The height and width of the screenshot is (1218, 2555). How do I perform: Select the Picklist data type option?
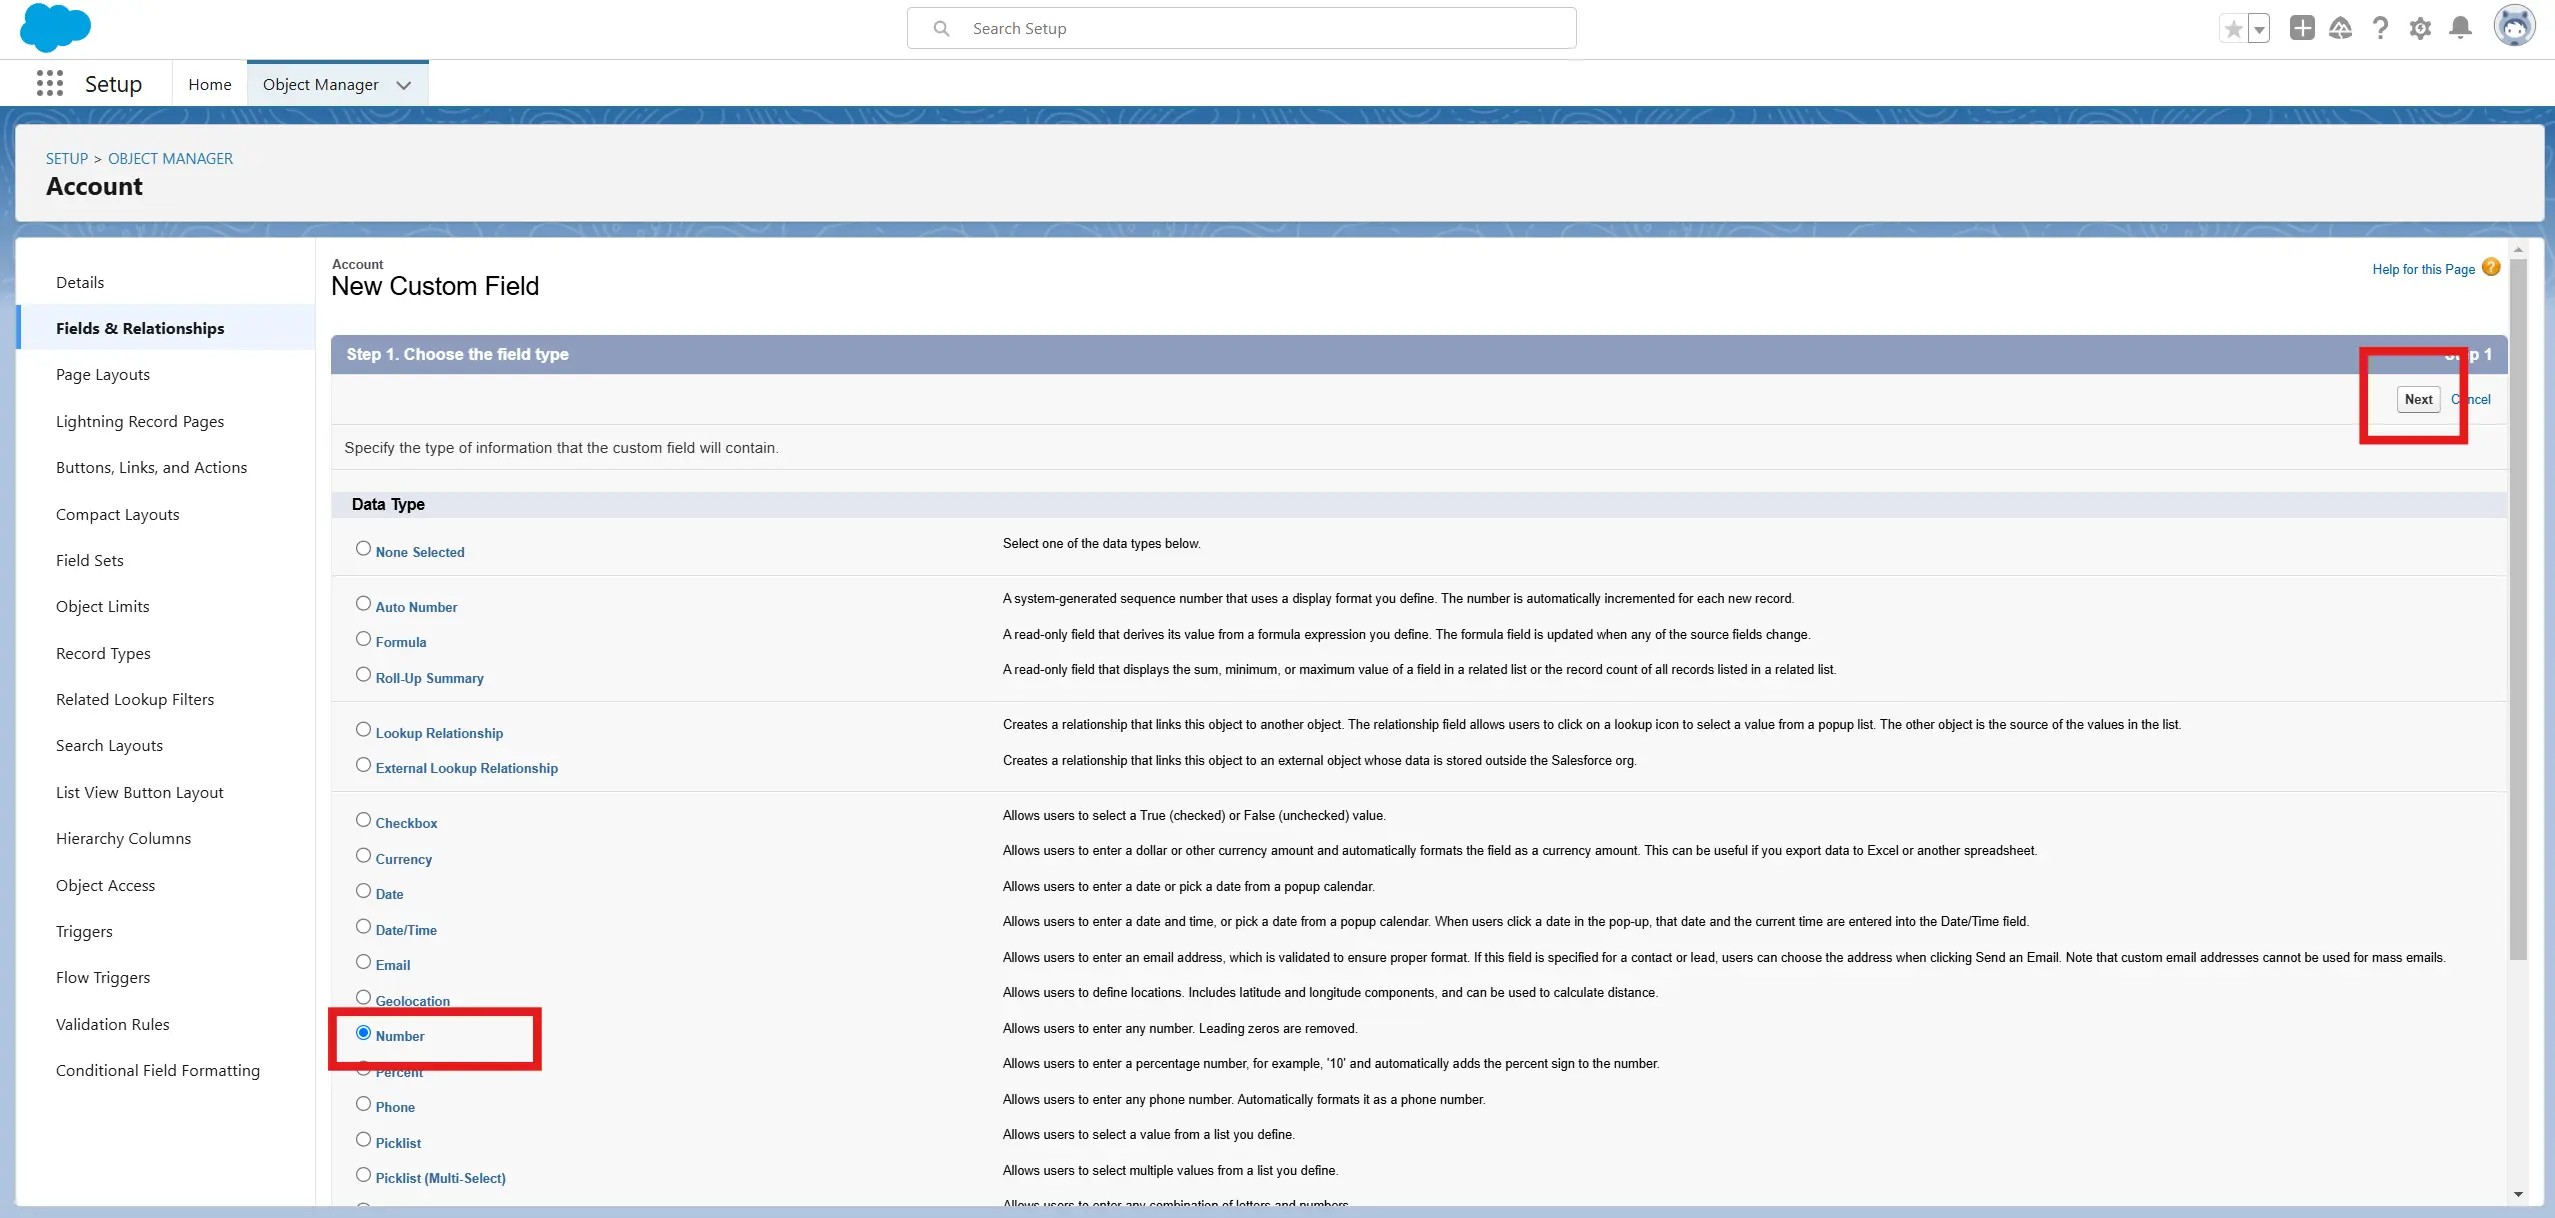tap(363, 1140)
